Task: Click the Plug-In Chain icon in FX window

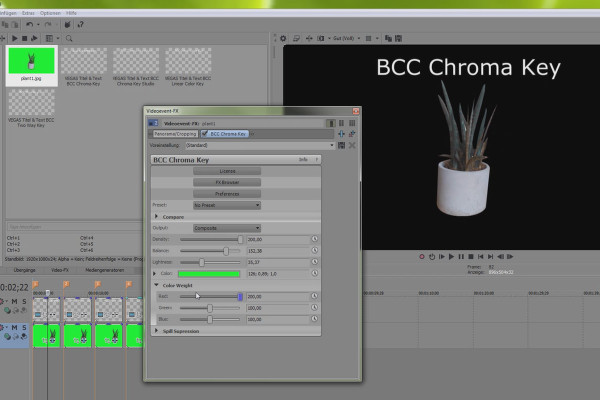Action: pyautogui.click(x=341, y=134)
